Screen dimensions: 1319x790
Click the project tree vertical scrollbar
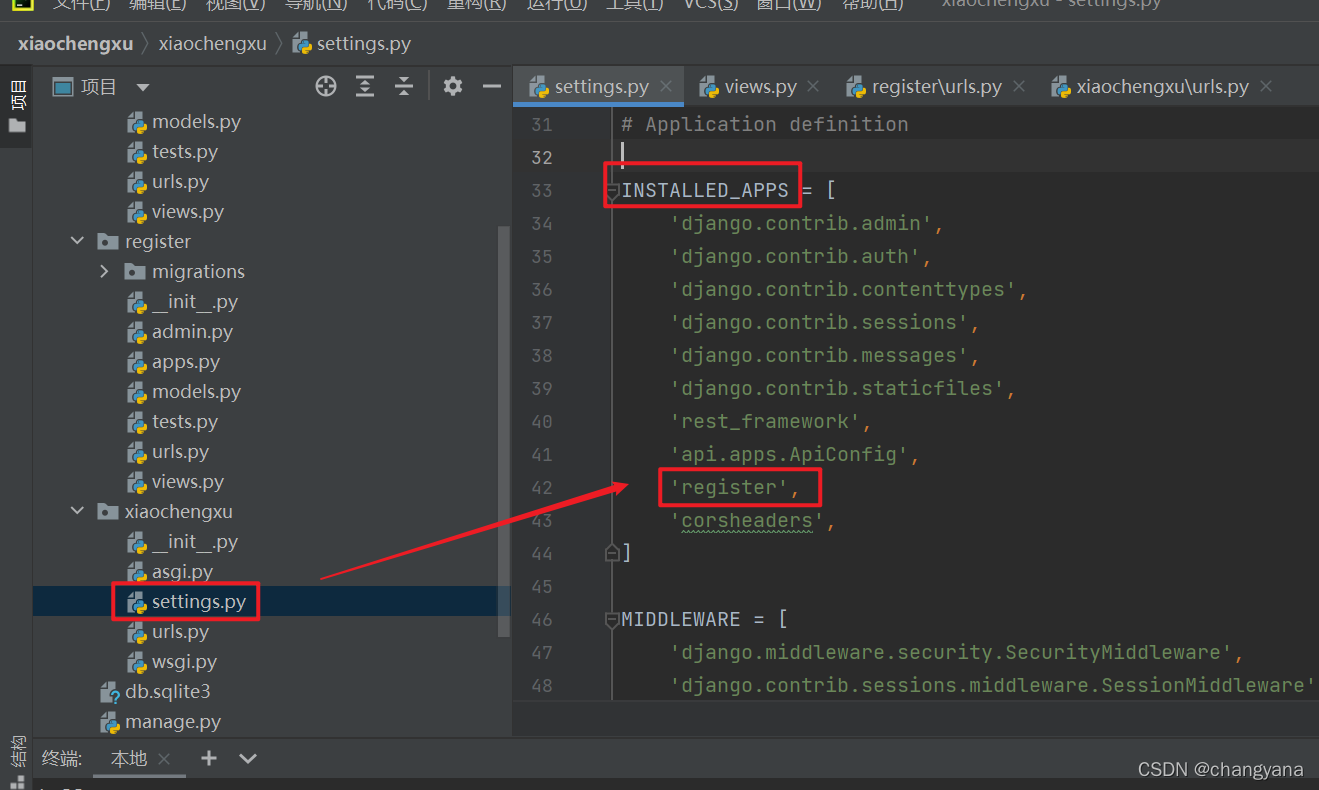coord(504,430)
